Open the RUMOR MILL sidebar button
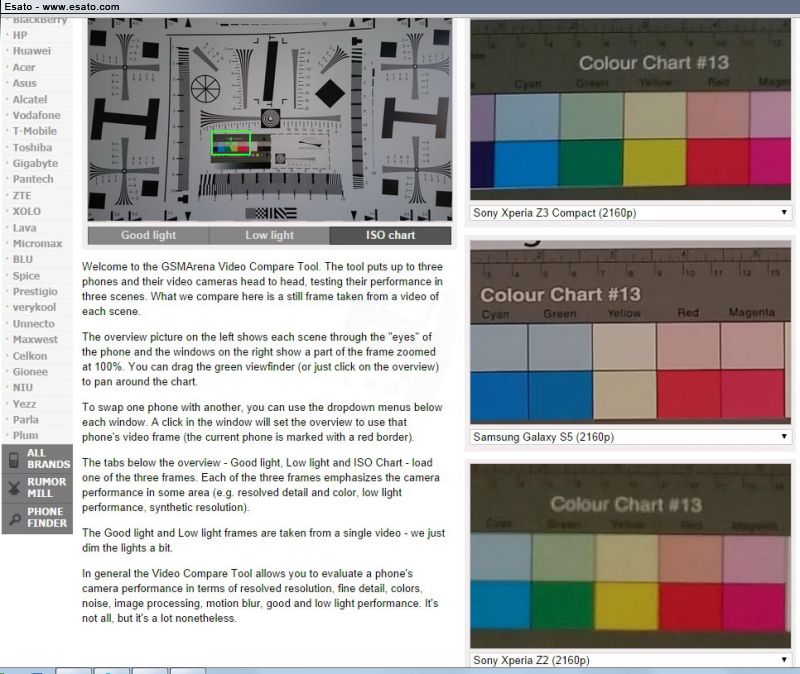Viewport: 800px width, 674px height. click(x=37, y=488)
